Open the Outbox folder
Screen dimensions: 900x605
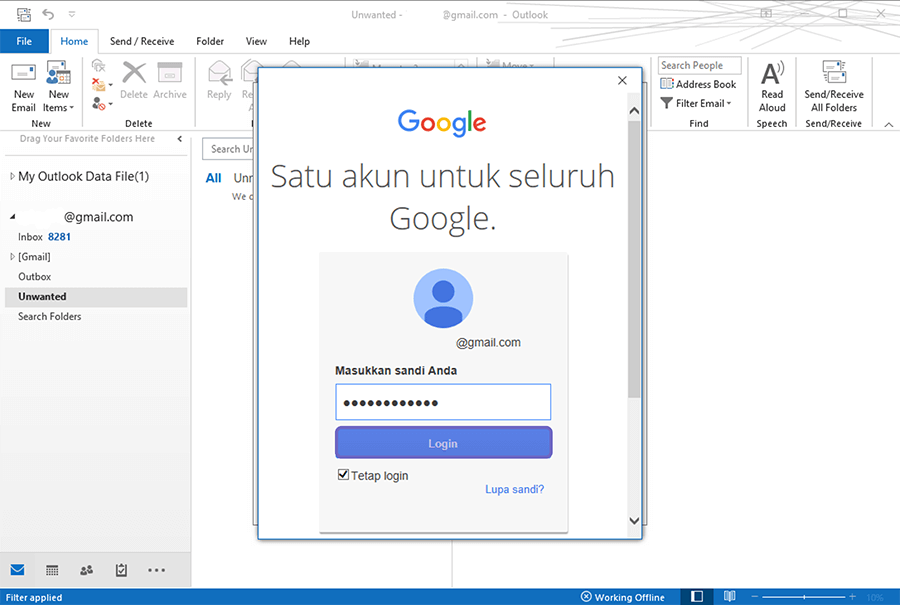click(x=34, y=277)
